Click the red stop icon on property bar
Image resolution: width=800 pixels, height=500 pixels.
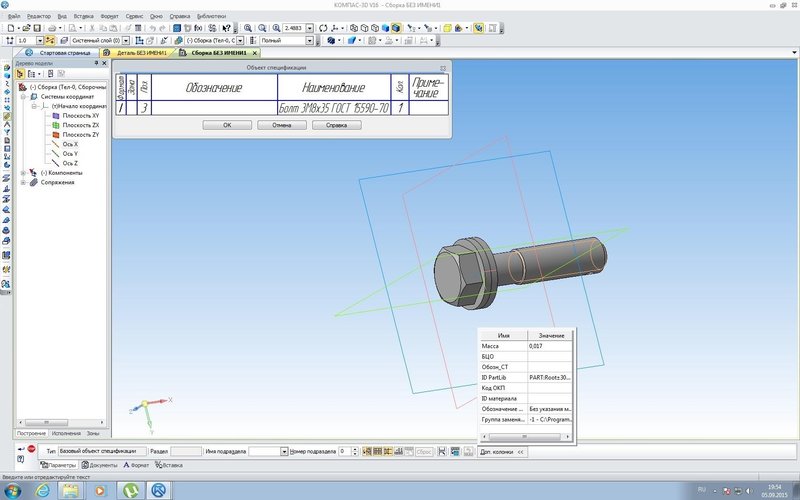[x=32, y=449]
